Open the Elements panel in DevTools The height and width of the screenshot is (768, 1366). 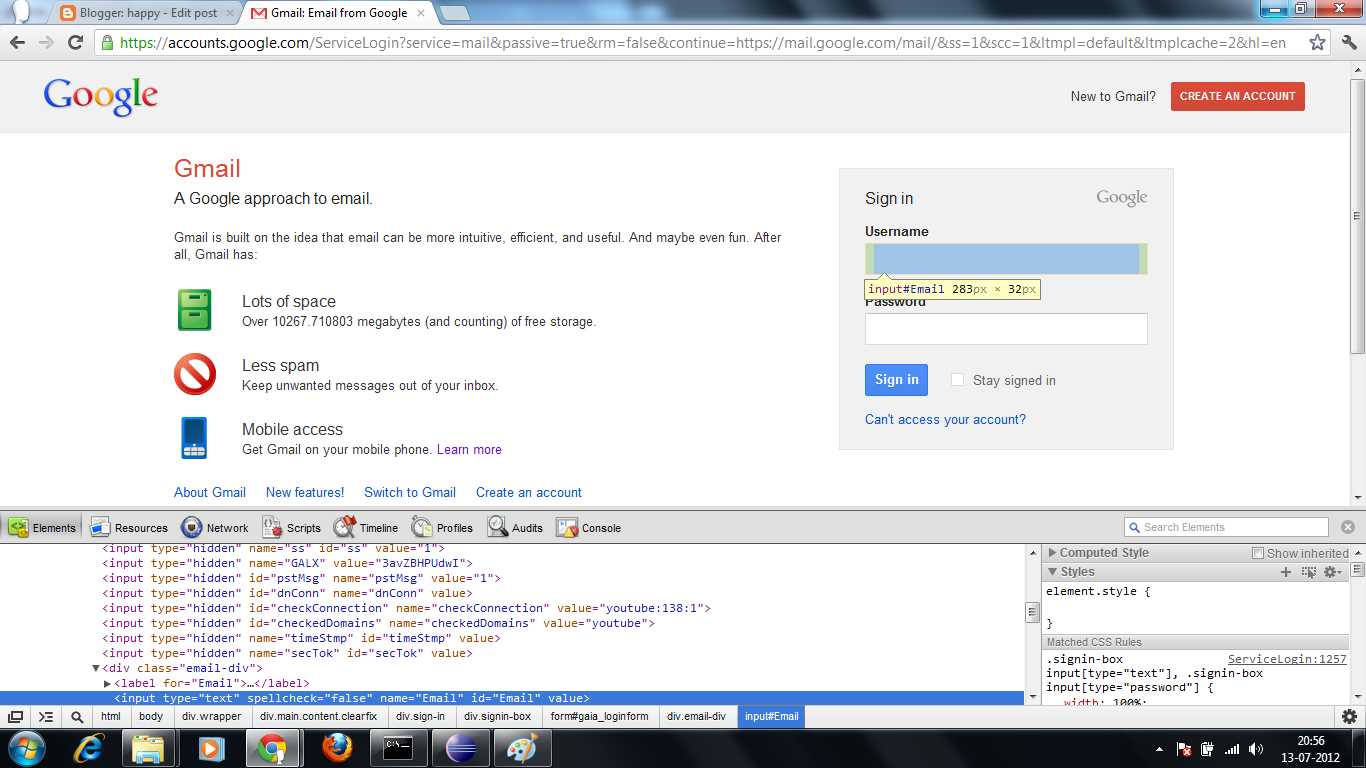pos(42,527)
